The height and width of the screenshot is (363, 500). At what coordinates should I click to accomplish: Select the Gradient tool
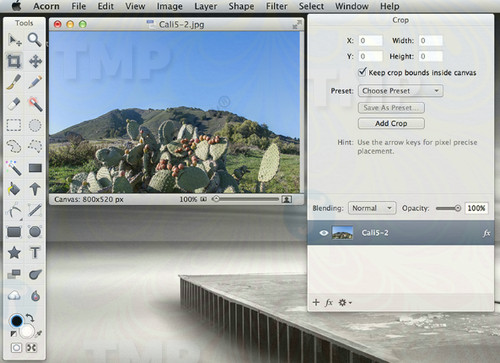click(x=35, y=168)
